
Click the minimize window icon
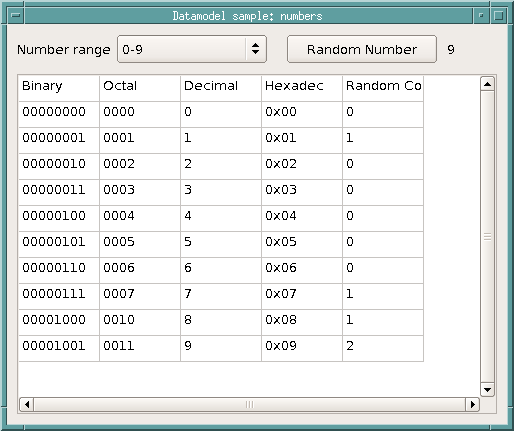click(x=481, y=16)
